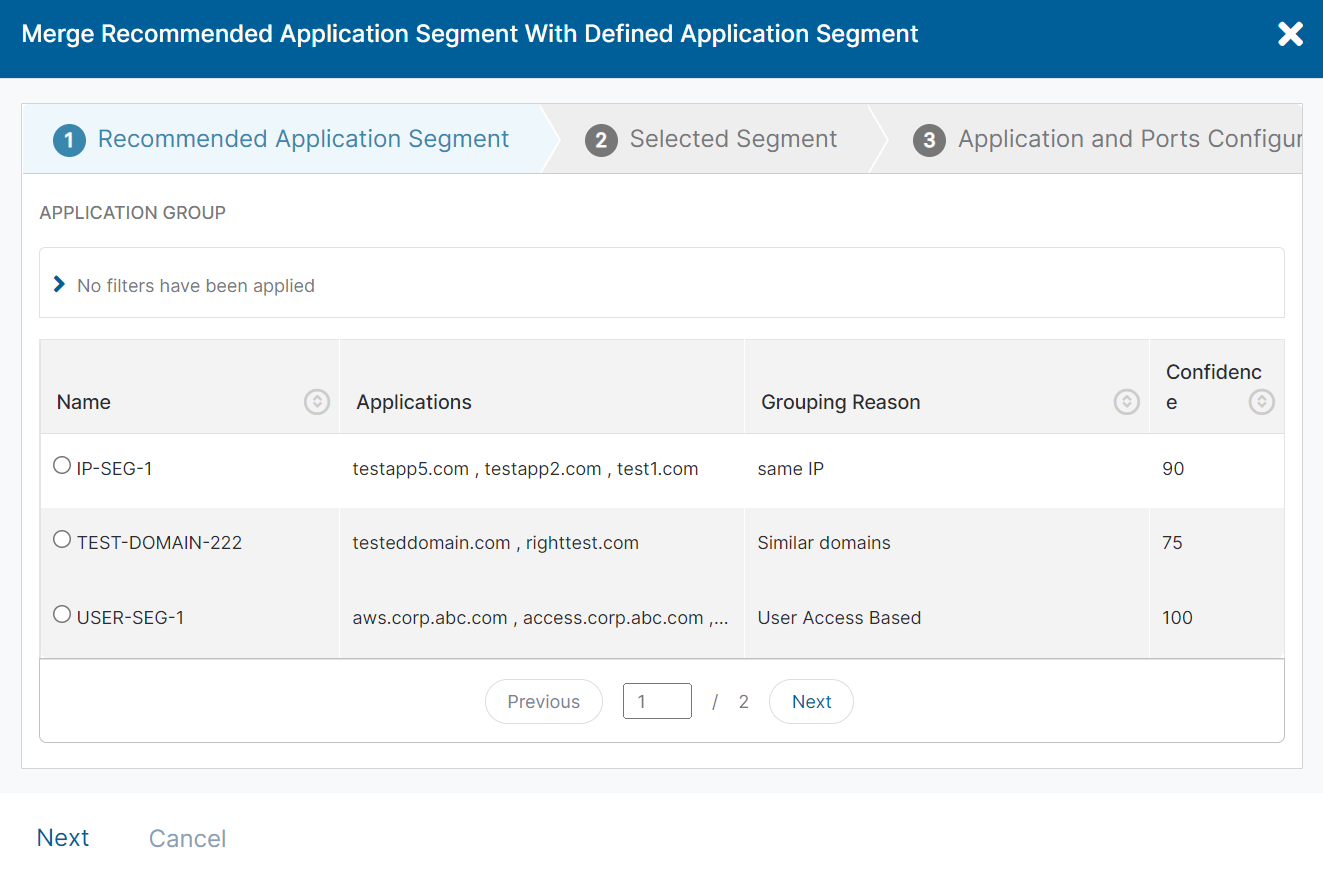This screenshot has height=880, width=1323.
Task: Click step 1 numbered circle icon
Action: (x=68, y=140)
